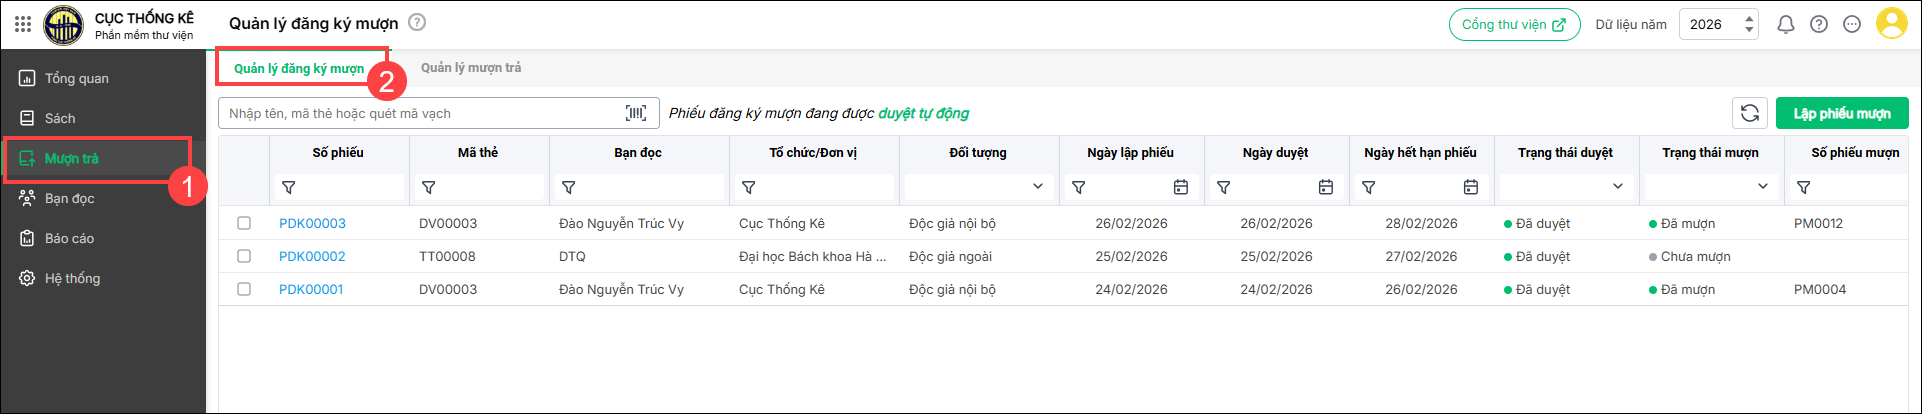The width and height of the screenshot is (1922, 414).
Task: Click date 25/02/2026 in Ngày lập phiếu column
Action: pyautogui.click(x=1131, y=256)
